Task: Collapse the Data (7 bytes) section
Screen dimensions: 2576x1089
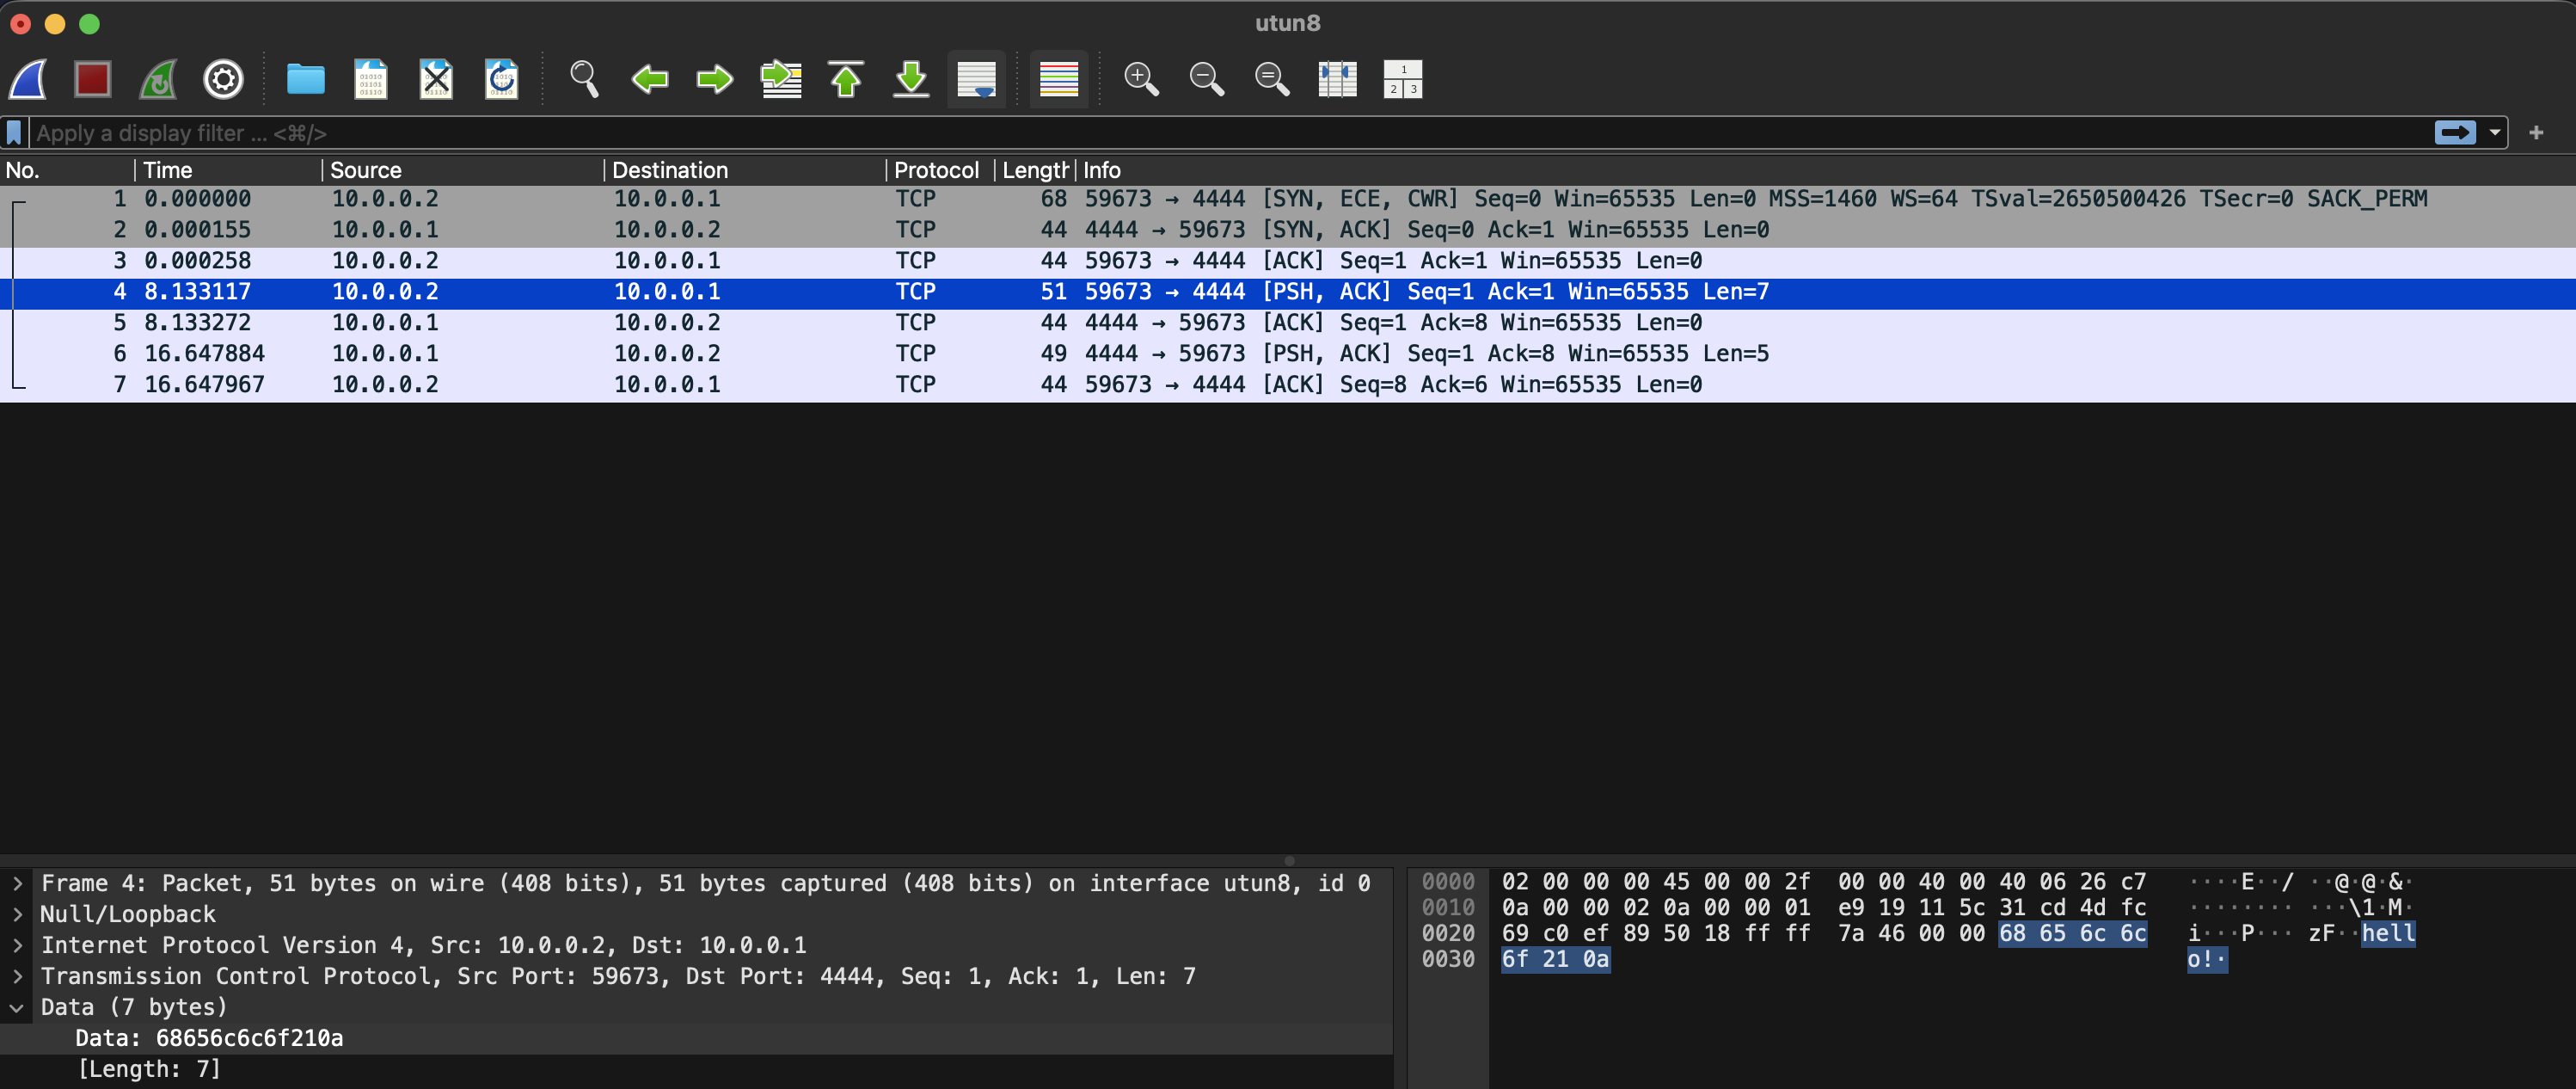Action: pos(17,1007)
